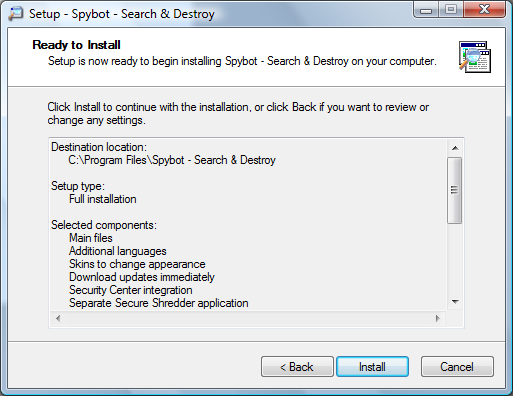Click the vertical scrollbar thumb

[454, 190]
